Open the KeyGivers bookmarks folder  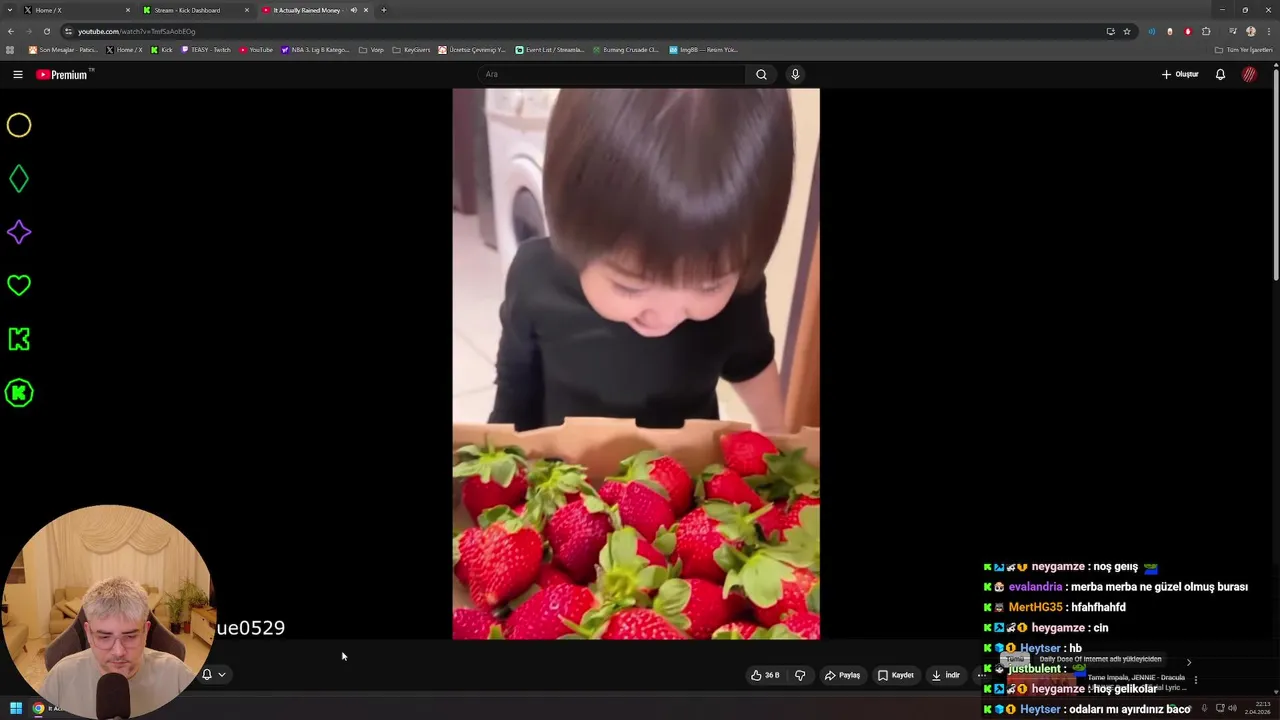(411, 50)
